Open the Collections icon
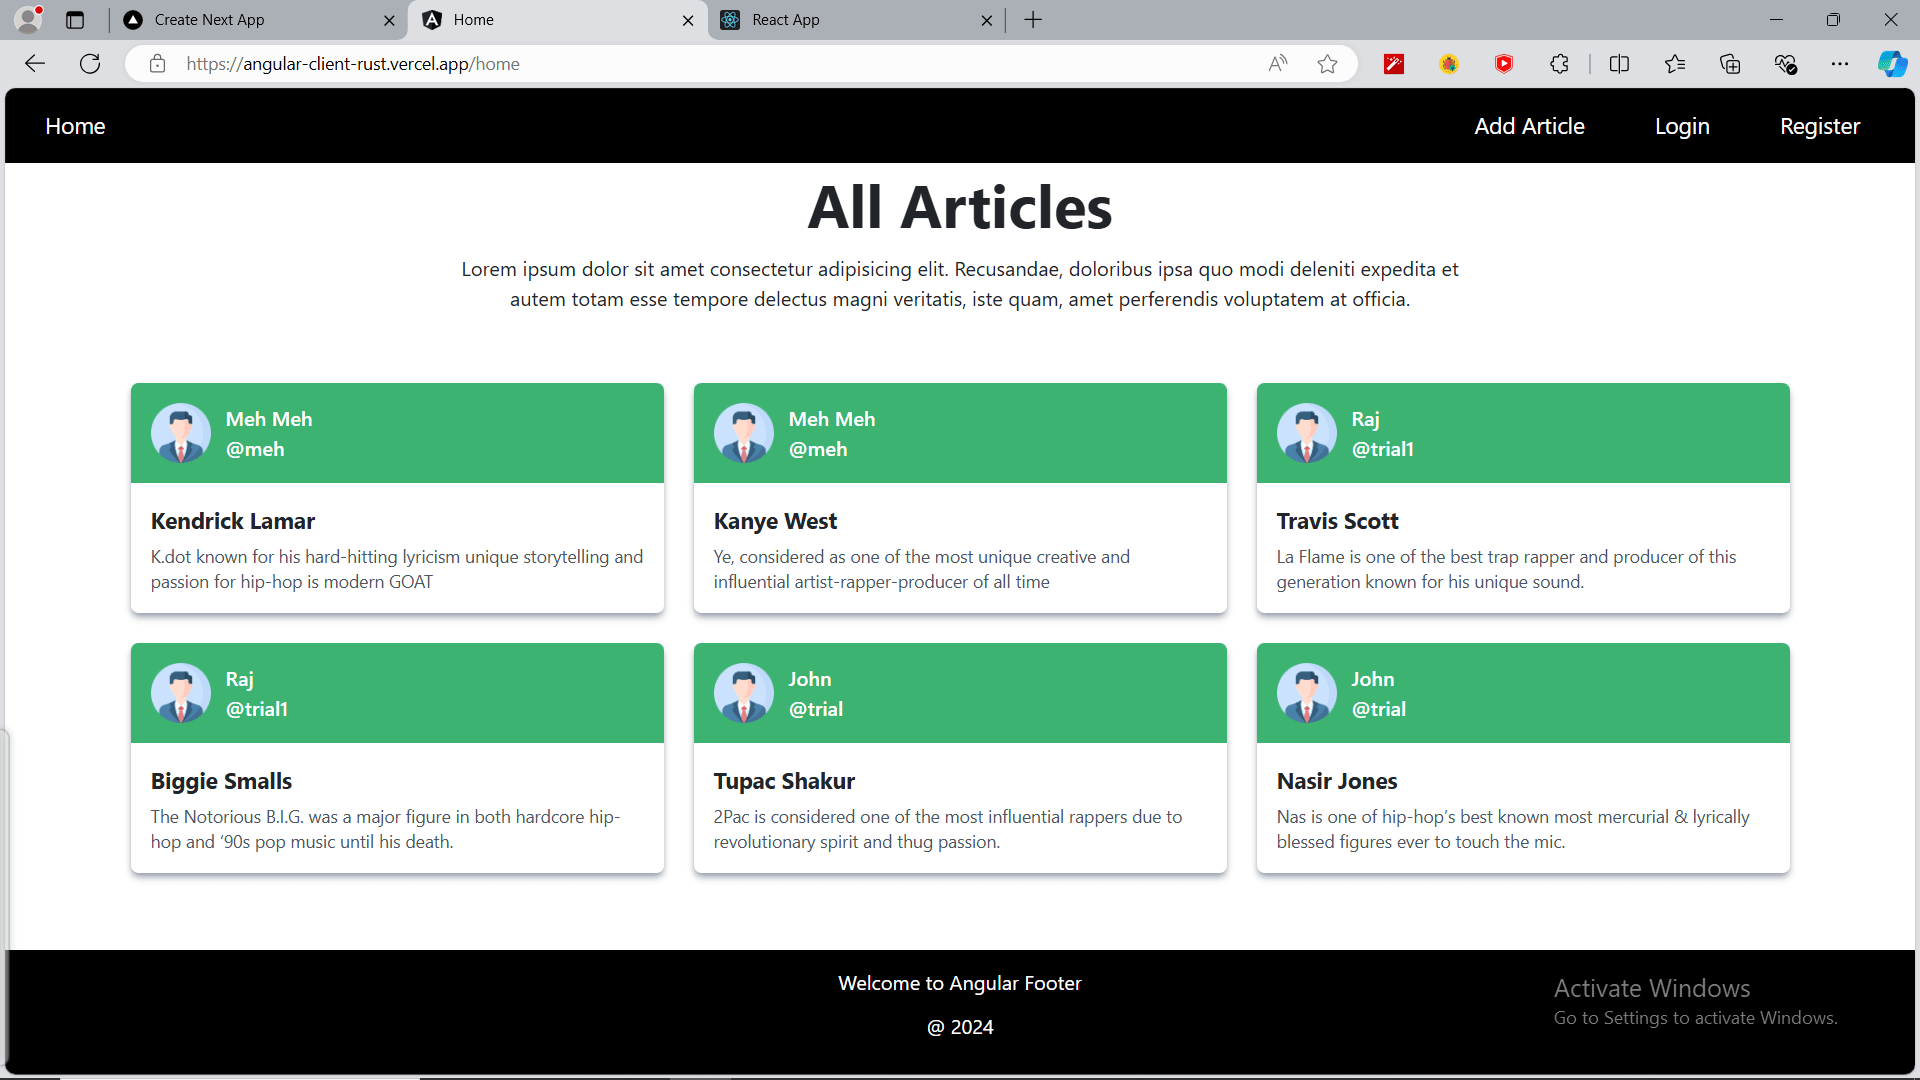Image resolution: width=1920 pixels, height=1080 pixels. click(x=1730, y=64)
